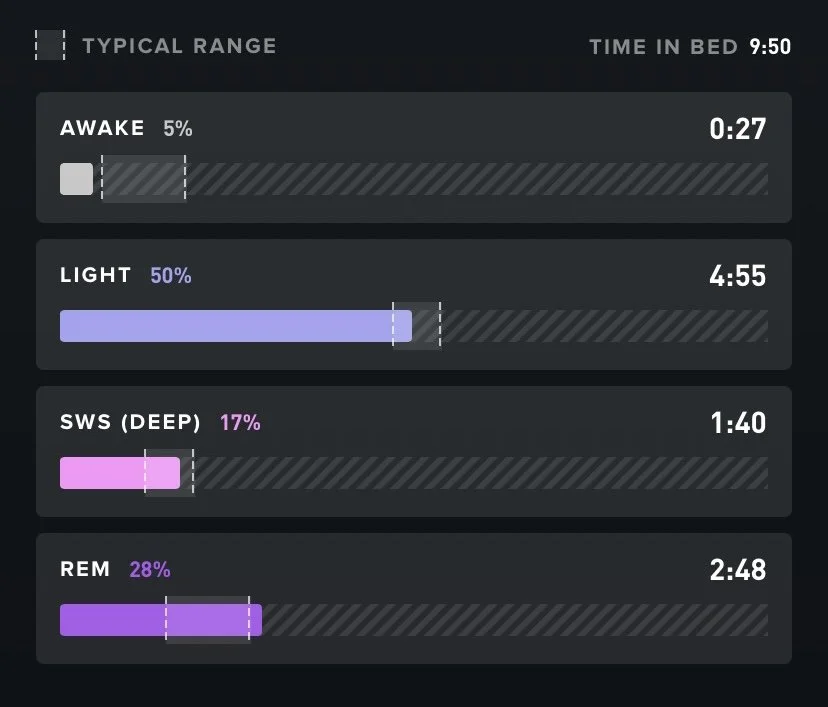Select the Light 50% percentage
Viewport: 828px width, 707px height.
click(x=171, y=275)
